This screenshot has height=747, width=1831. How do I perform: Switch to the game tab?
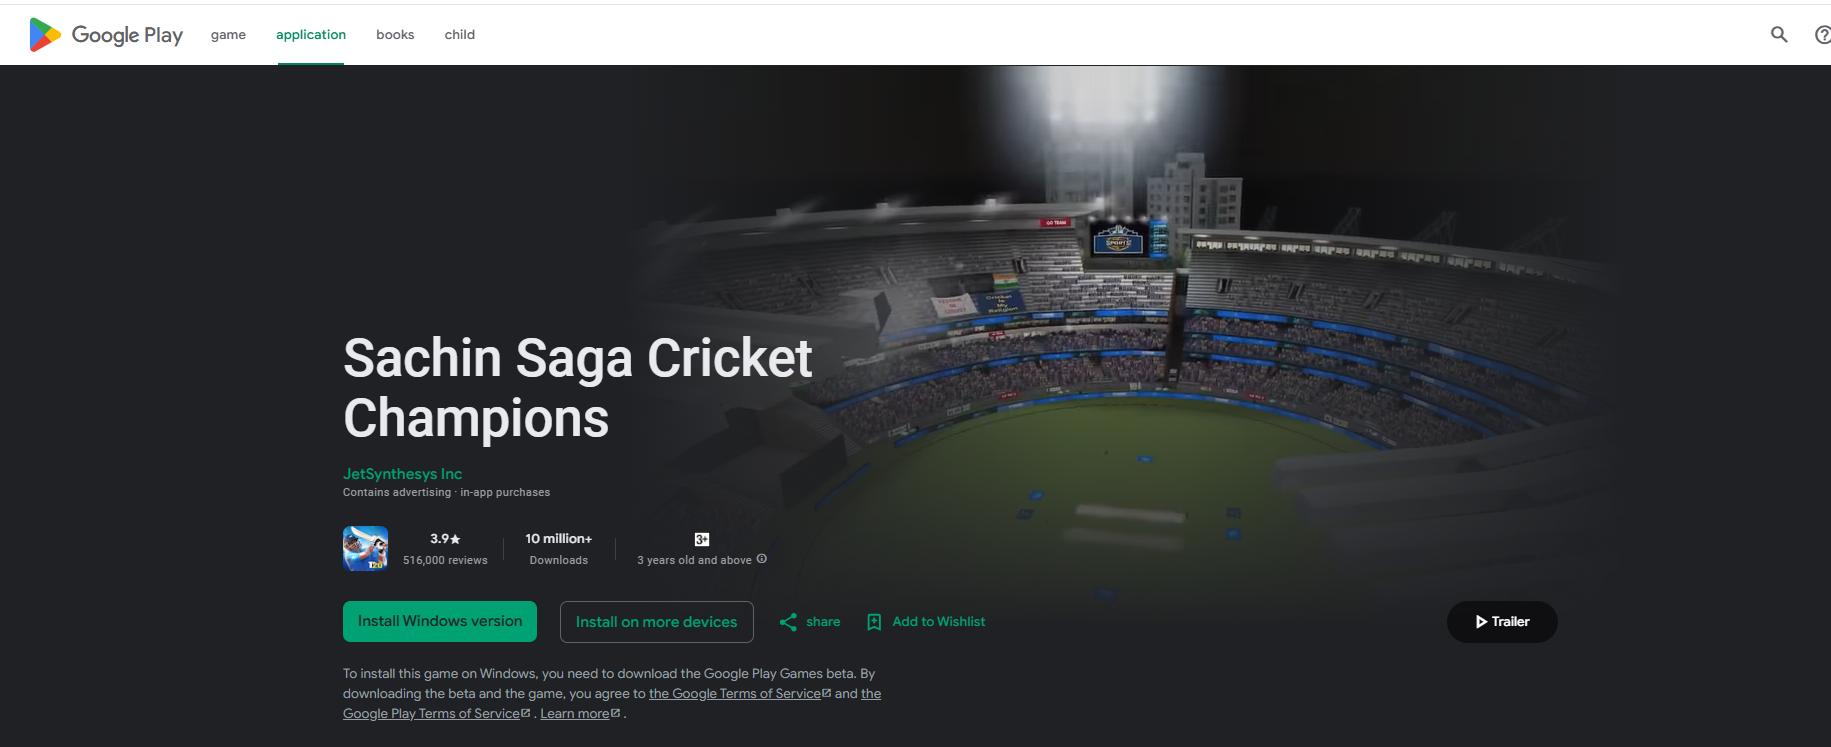click(x=228, y=34)
